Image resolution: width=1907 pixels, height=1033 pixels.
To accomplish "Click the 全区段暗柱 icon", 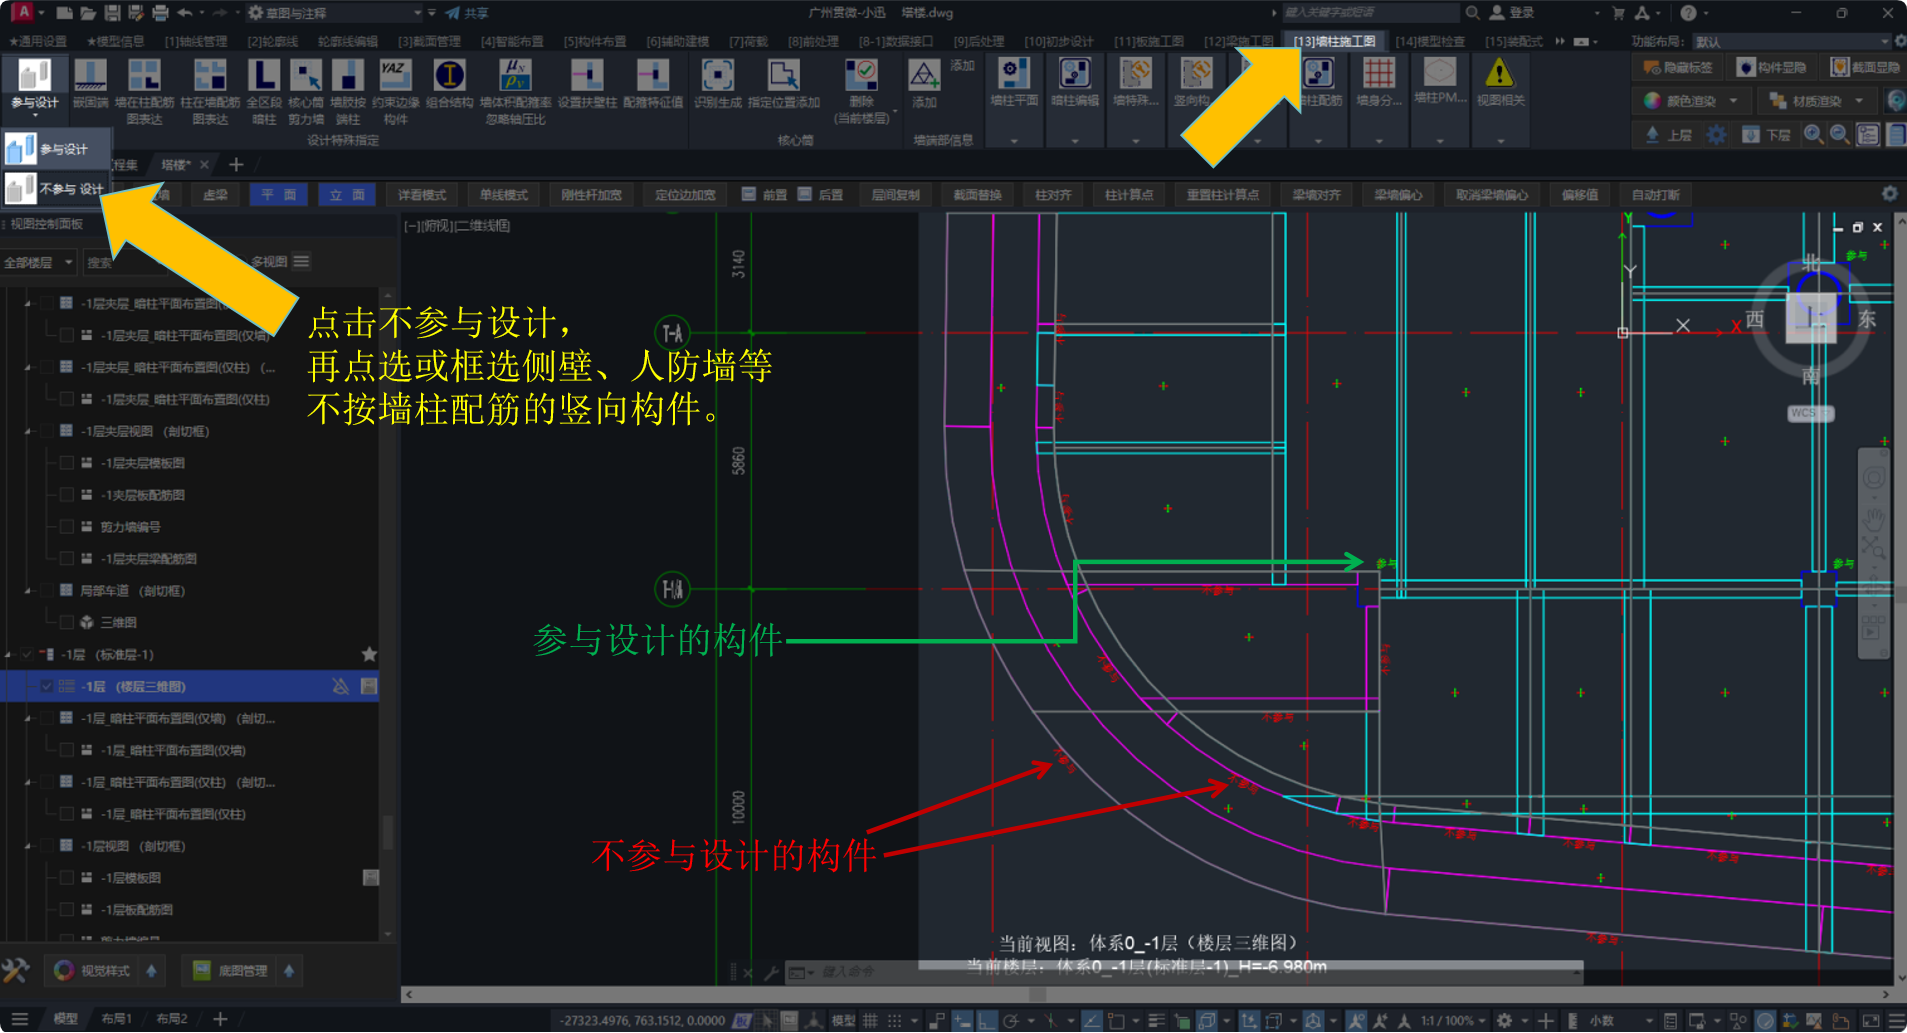I will point(264,76).
